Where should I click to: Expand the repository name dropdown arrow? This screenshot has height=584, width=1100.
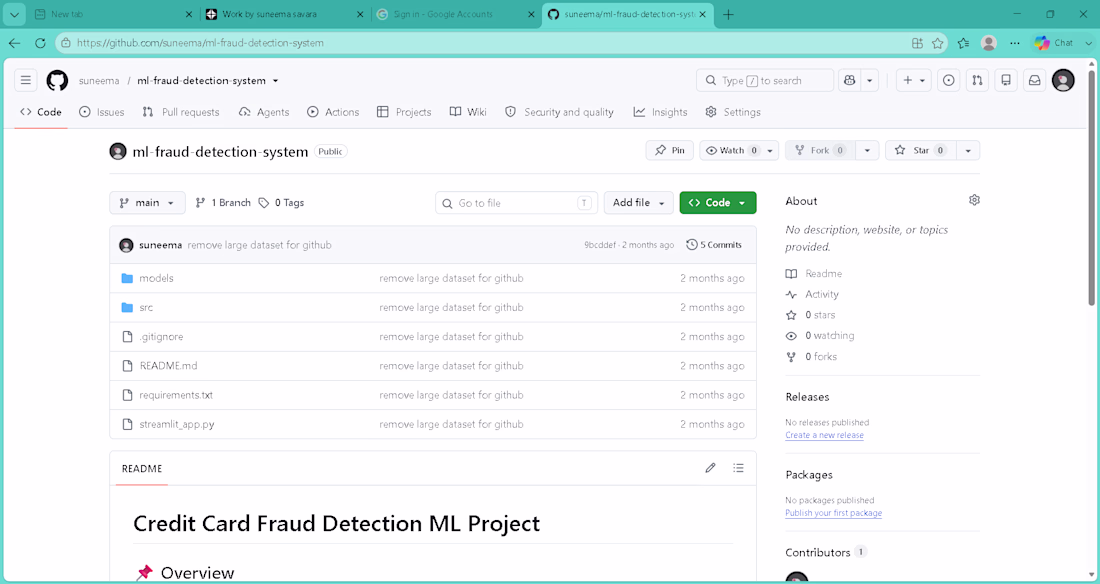(275, 81)
